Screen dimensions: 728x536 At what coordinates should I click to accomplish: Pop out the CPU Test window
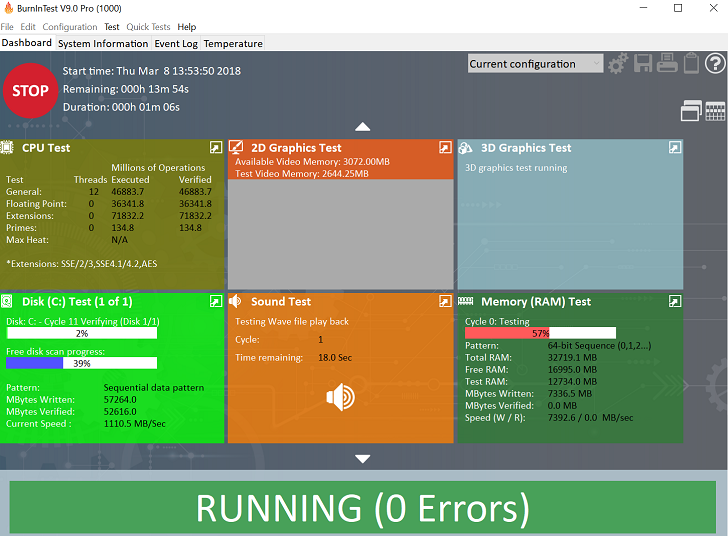pyautogui.click(x=216, y=147)
